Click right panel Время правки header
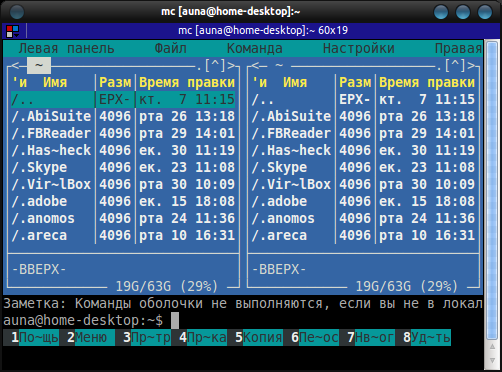The height and width of the screenshot is (372, 502). (427, 82)
